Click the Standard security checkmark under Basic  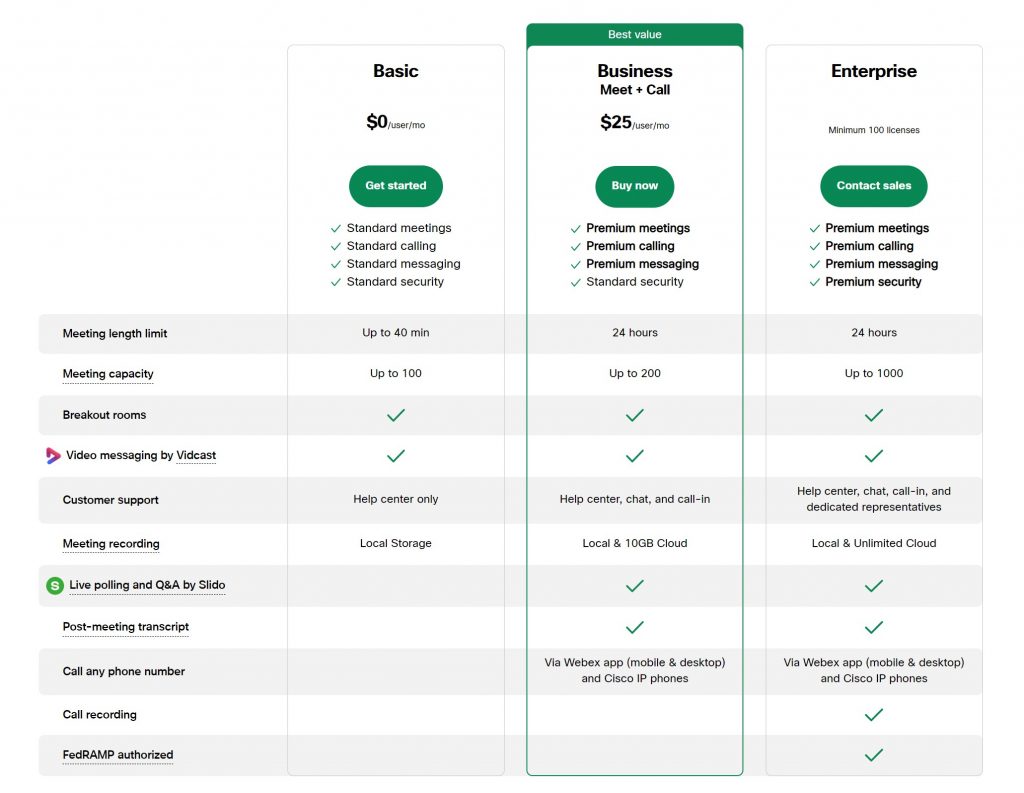pyautogui.click(x=335, y=282)
